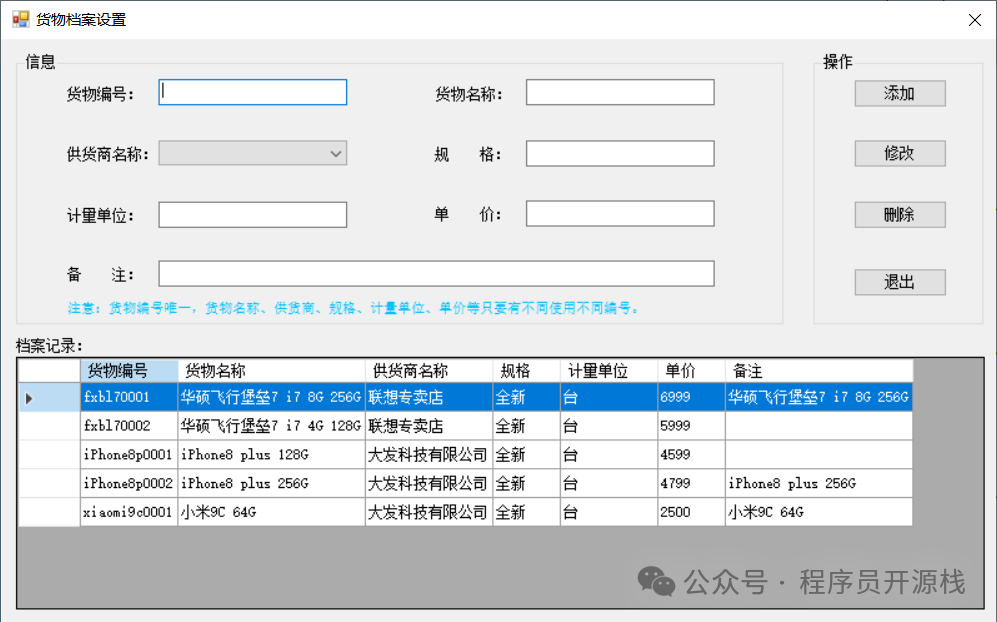Sort by the 货物编号 column header
The height and width of the screenshot is (622, 997).
(129, 371)
